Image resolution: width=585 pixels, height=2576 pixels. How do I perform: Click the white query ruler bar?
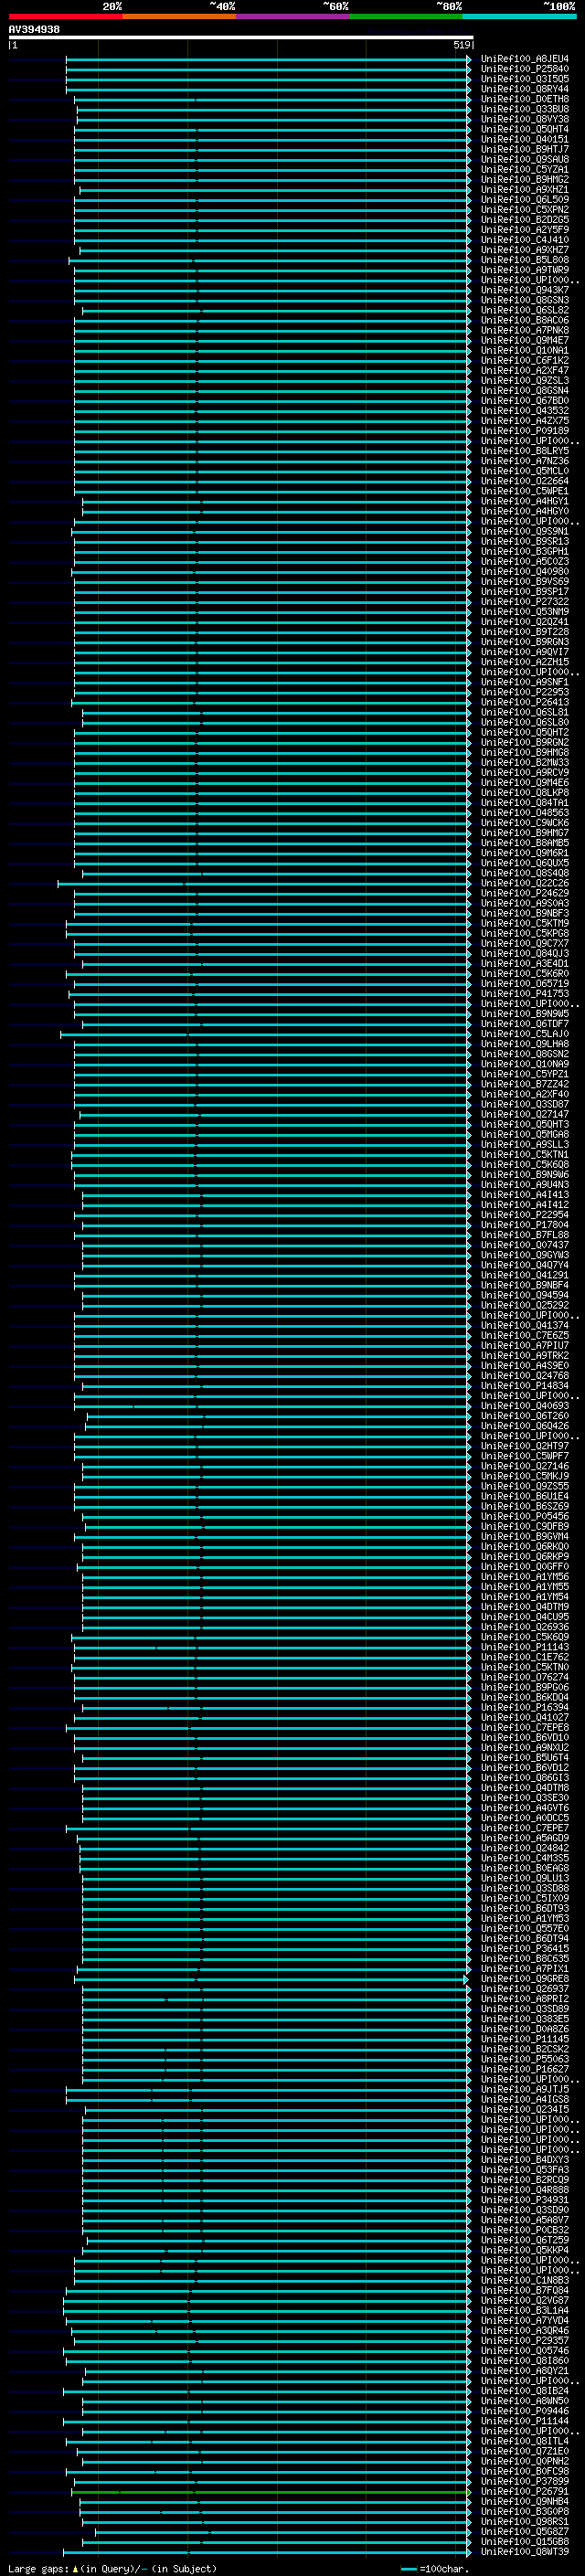click(241, 37)
